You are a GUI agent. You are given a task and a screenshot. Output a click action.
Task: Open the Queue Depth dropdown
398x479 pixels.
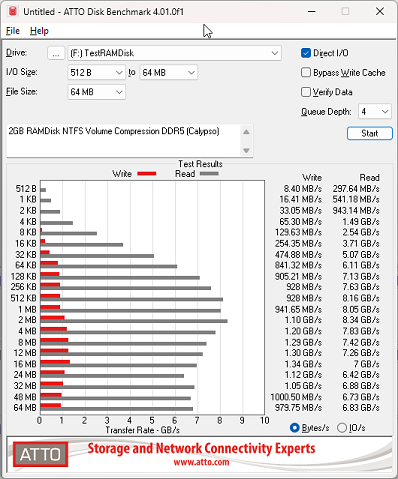point(374,111)
